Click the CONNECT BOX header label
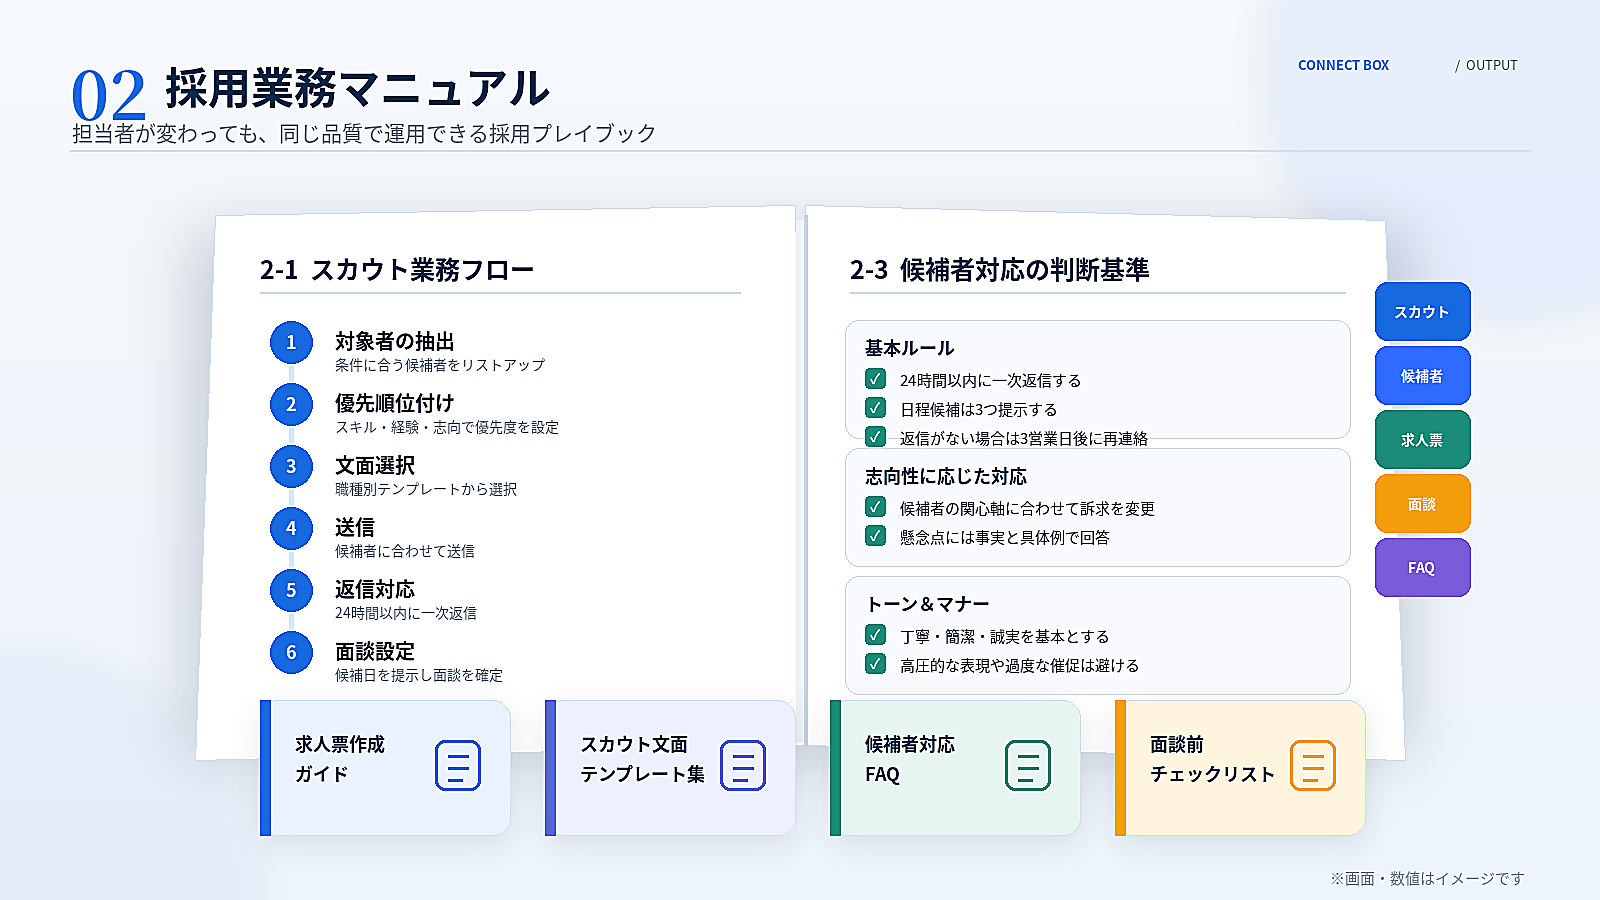 point(1343,65)
